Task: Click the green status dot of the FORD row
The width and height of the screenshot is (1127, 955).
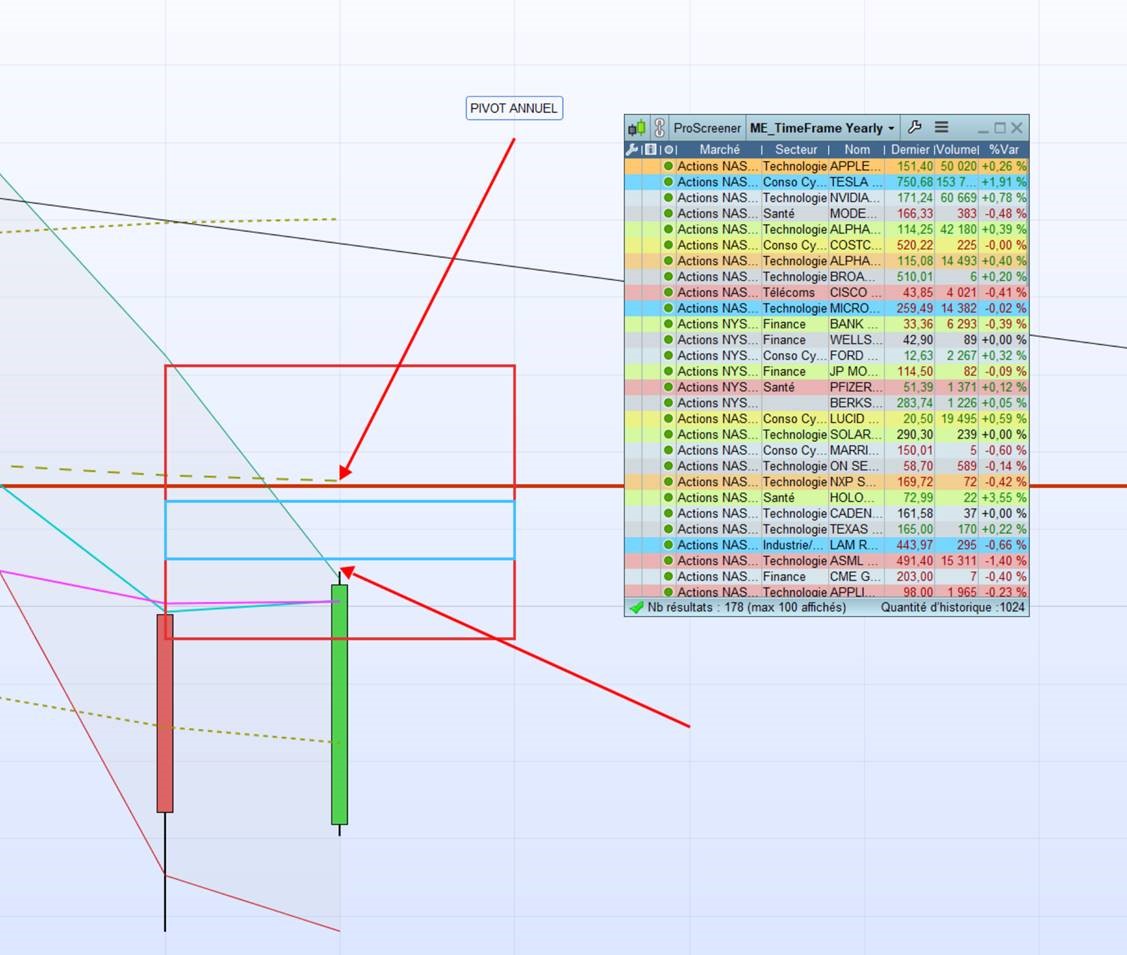Action: [x=668, y=355]
